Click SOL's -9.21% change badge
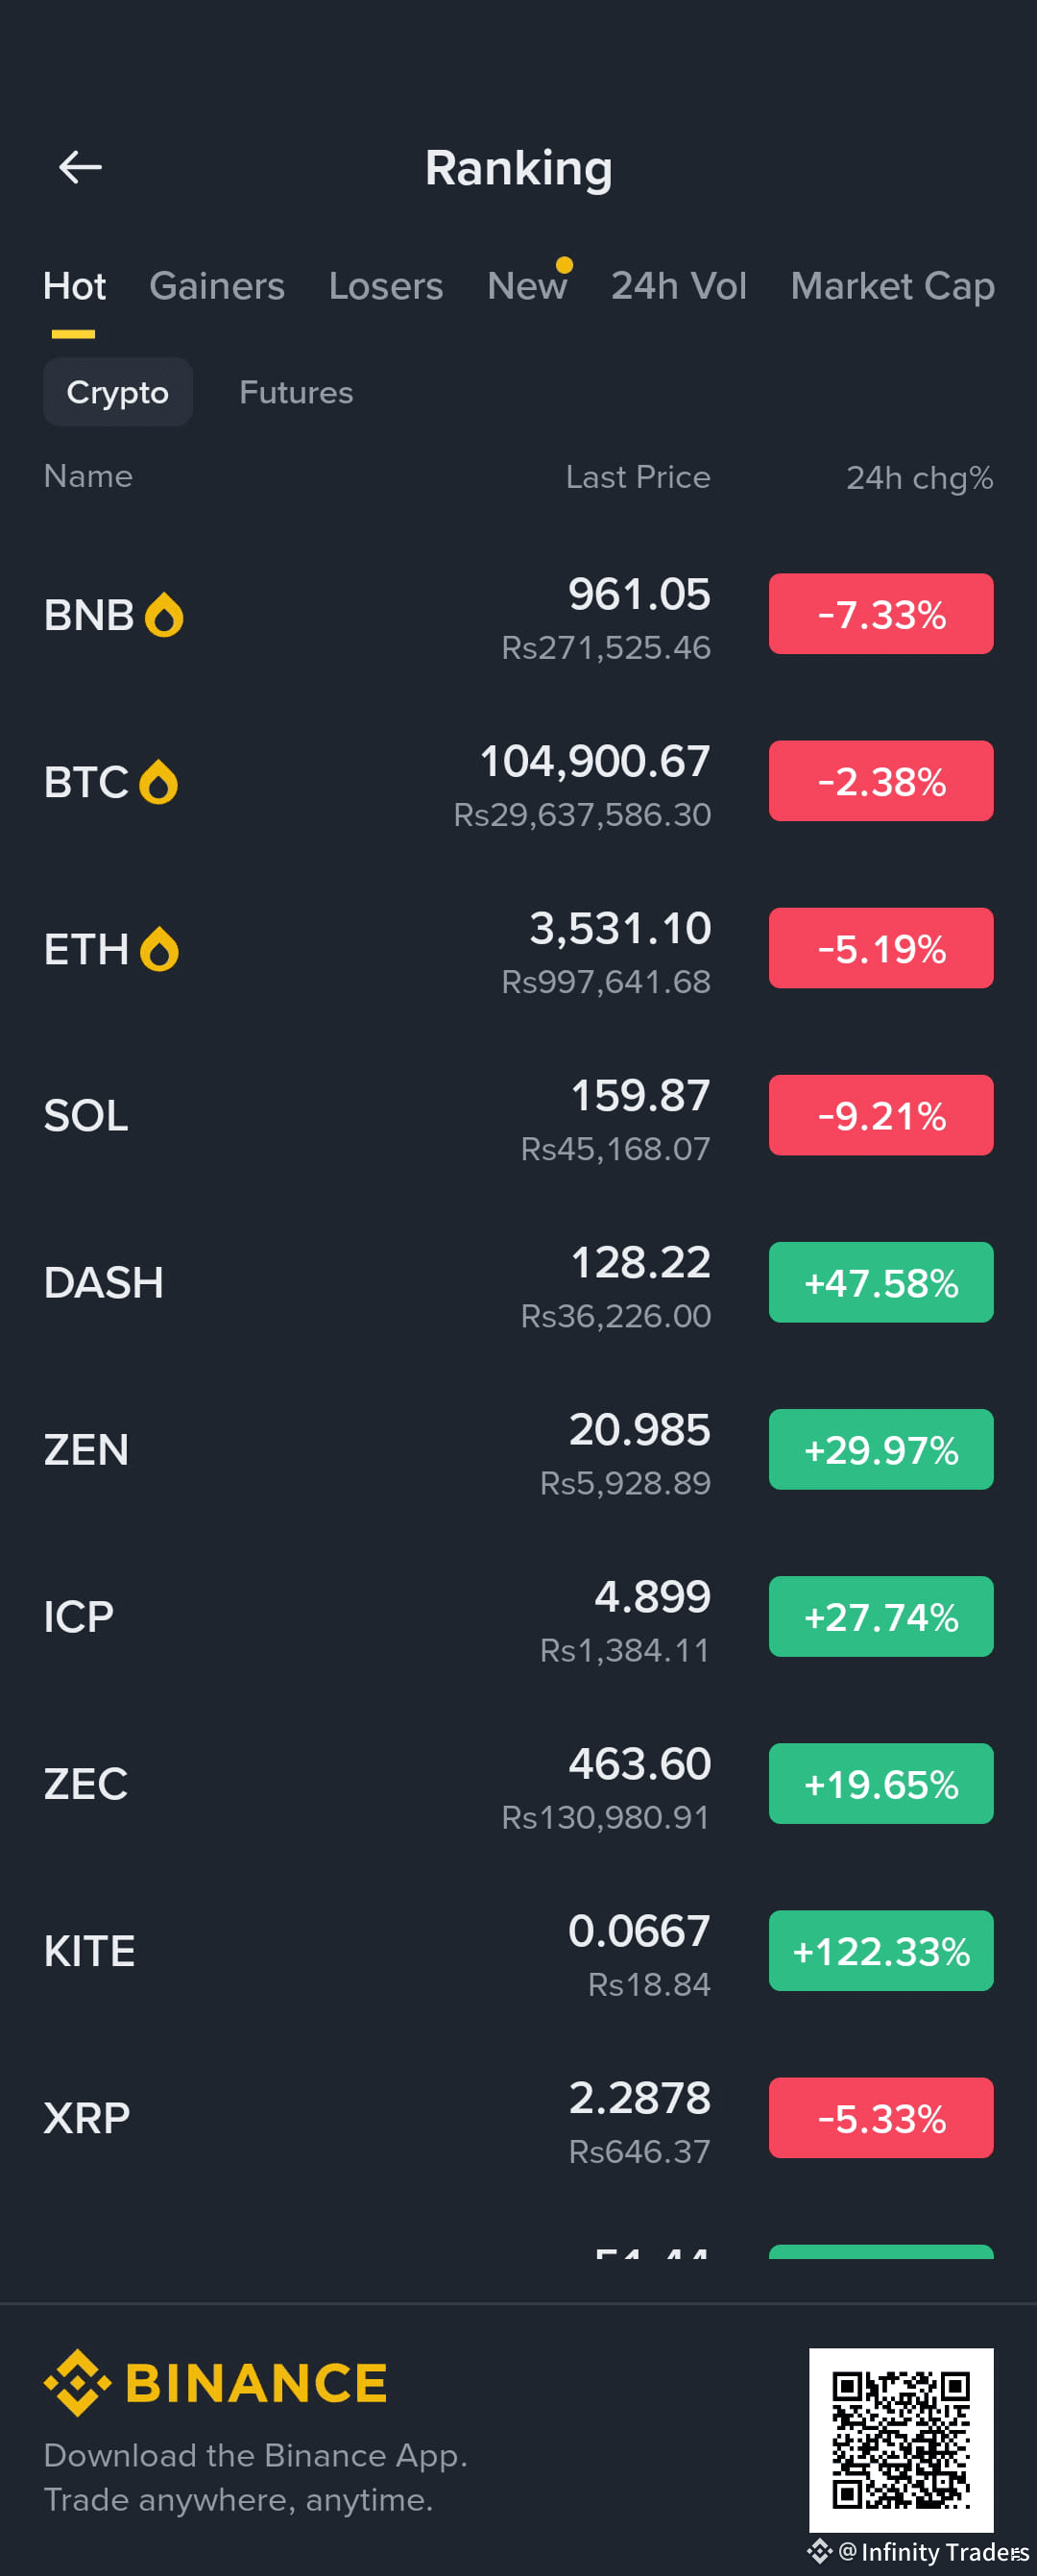 [x=881, y=1116]
